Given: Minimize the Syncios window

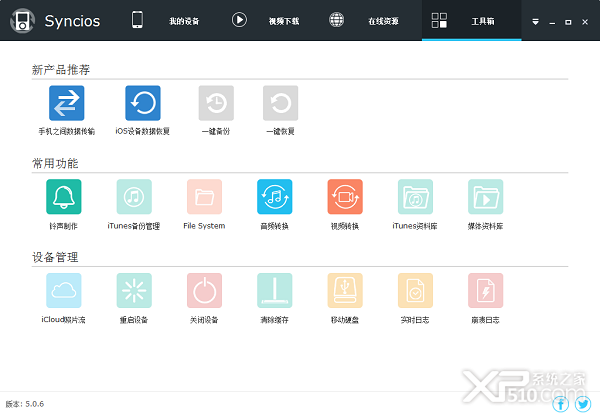Looking at the screenshot, I should tap(552, 22).
